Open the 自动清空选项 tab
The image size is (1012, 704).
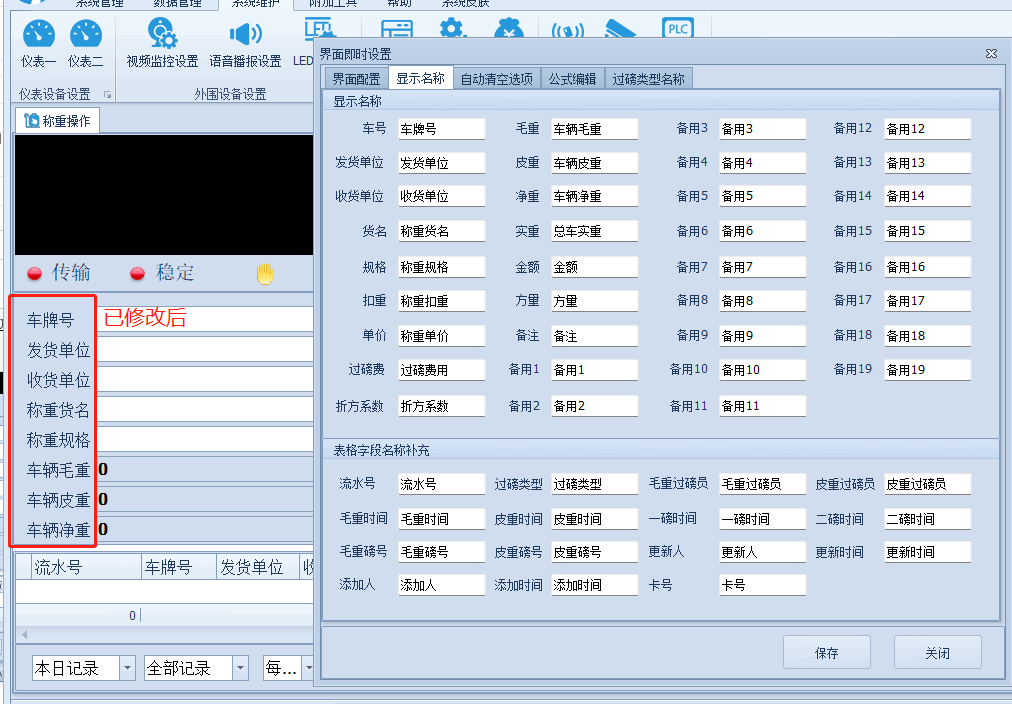pos(496,79)
